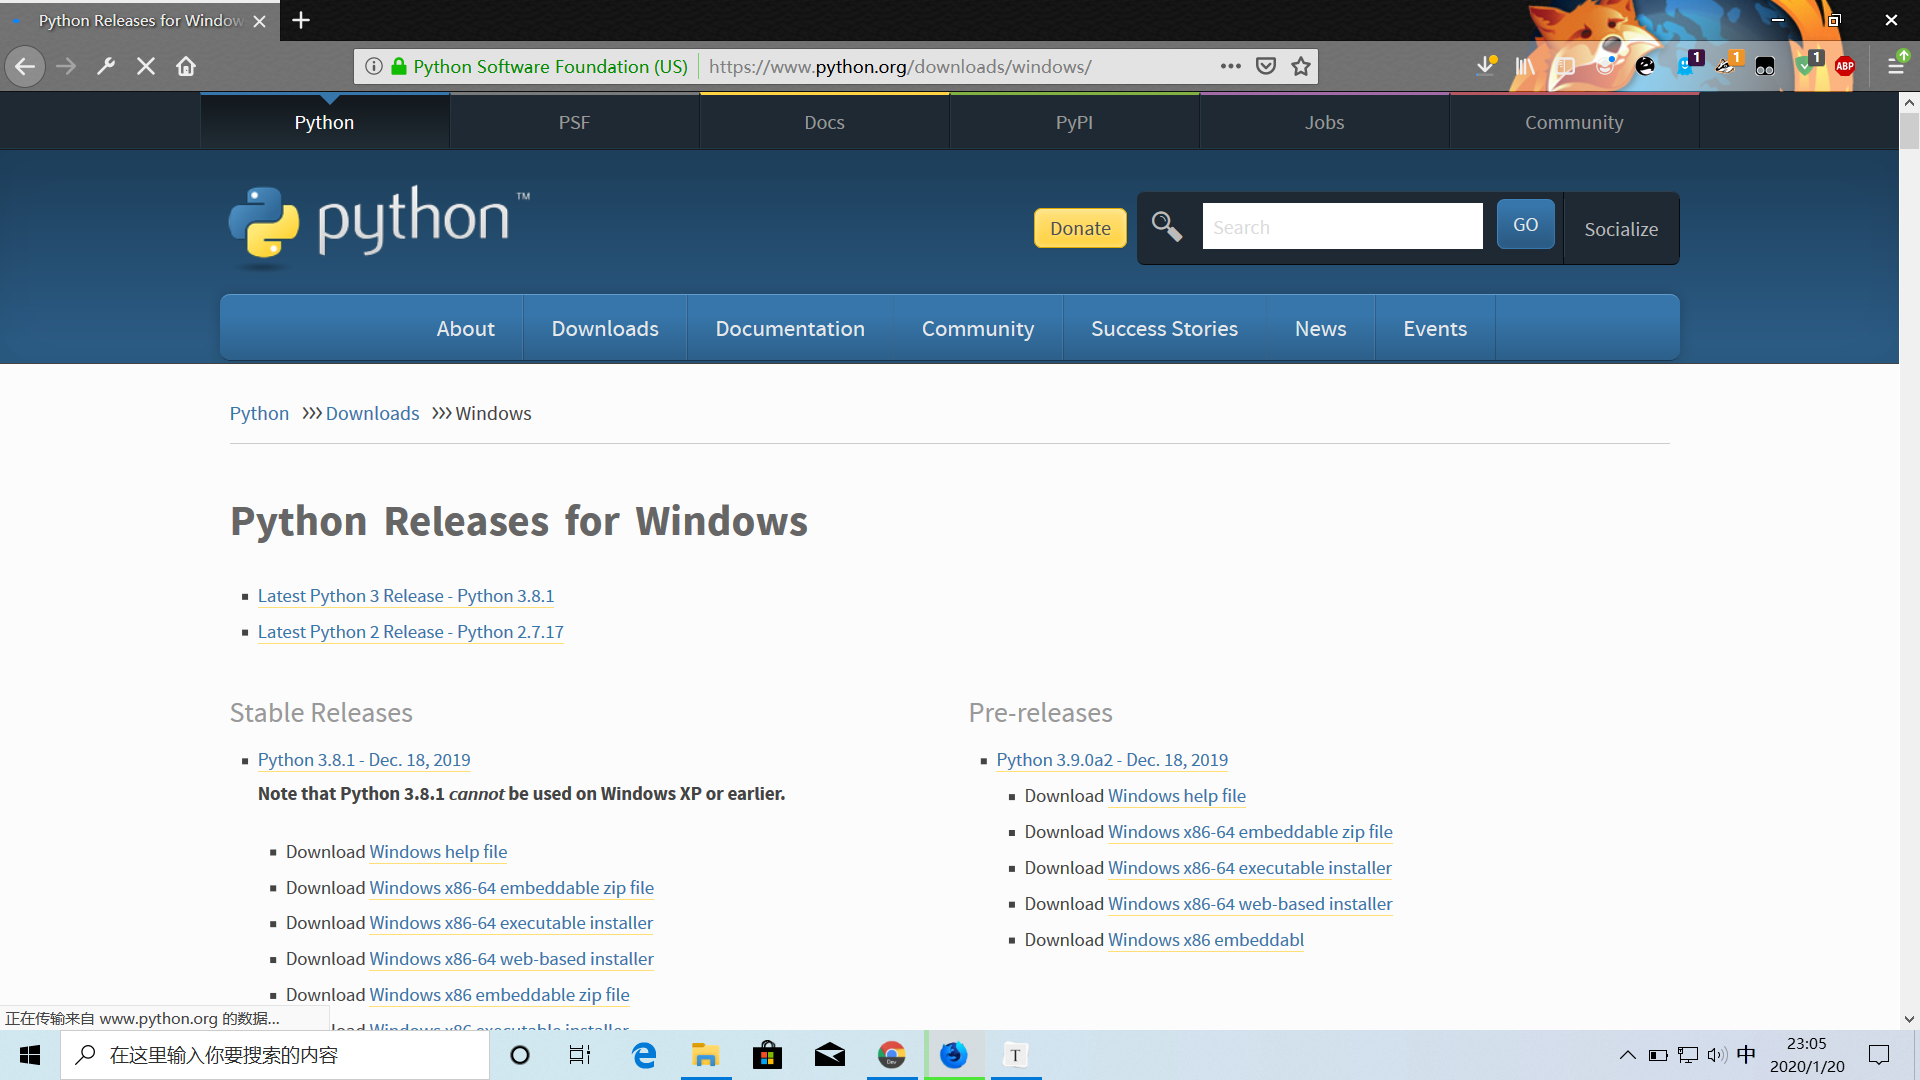The image size is (1920, 1080).
Task: Open the News menu
Action: pyautogui.click(x=1321, y=328)
